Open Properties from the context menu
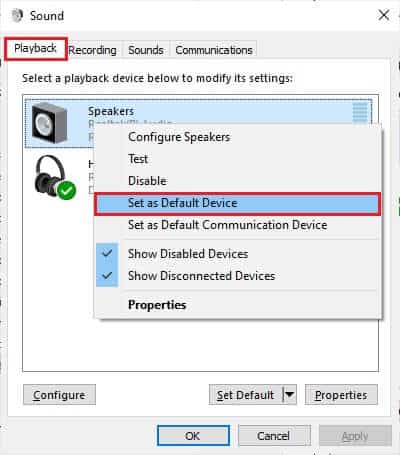400x455 pixels. 238,305
